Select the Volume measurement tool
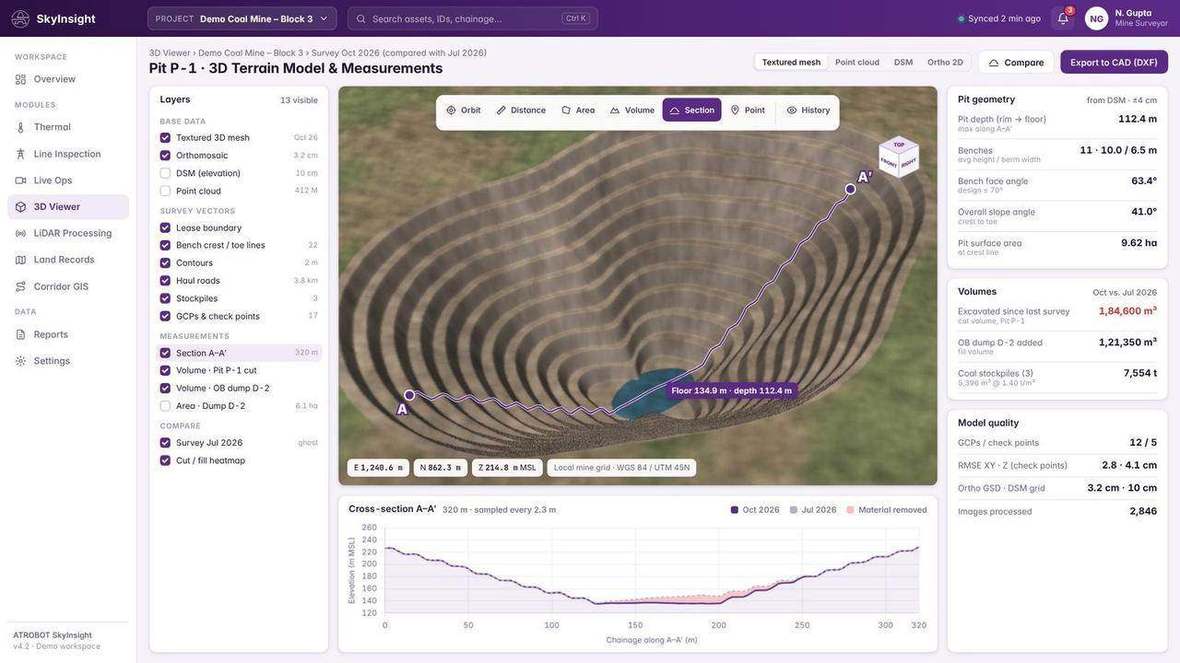 (632, 110)
